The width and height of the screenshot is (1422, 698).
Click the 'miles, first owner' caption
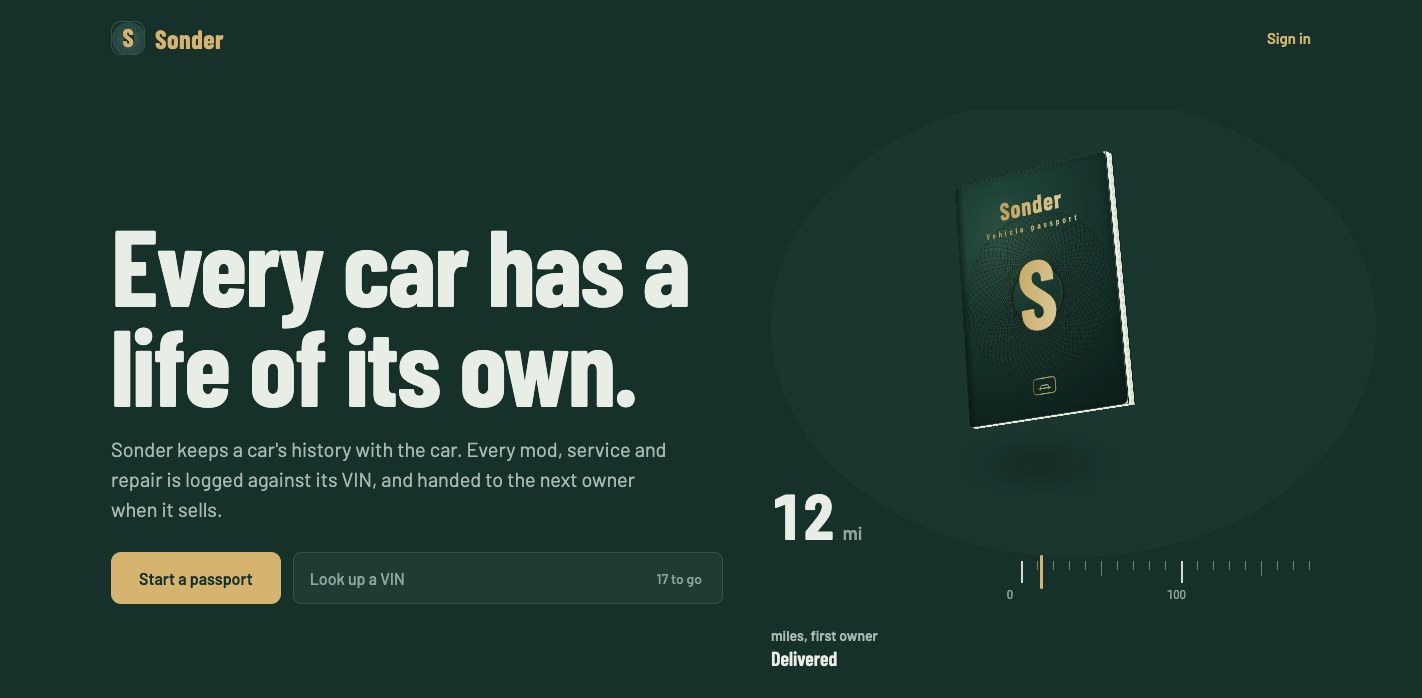[824, 636]
